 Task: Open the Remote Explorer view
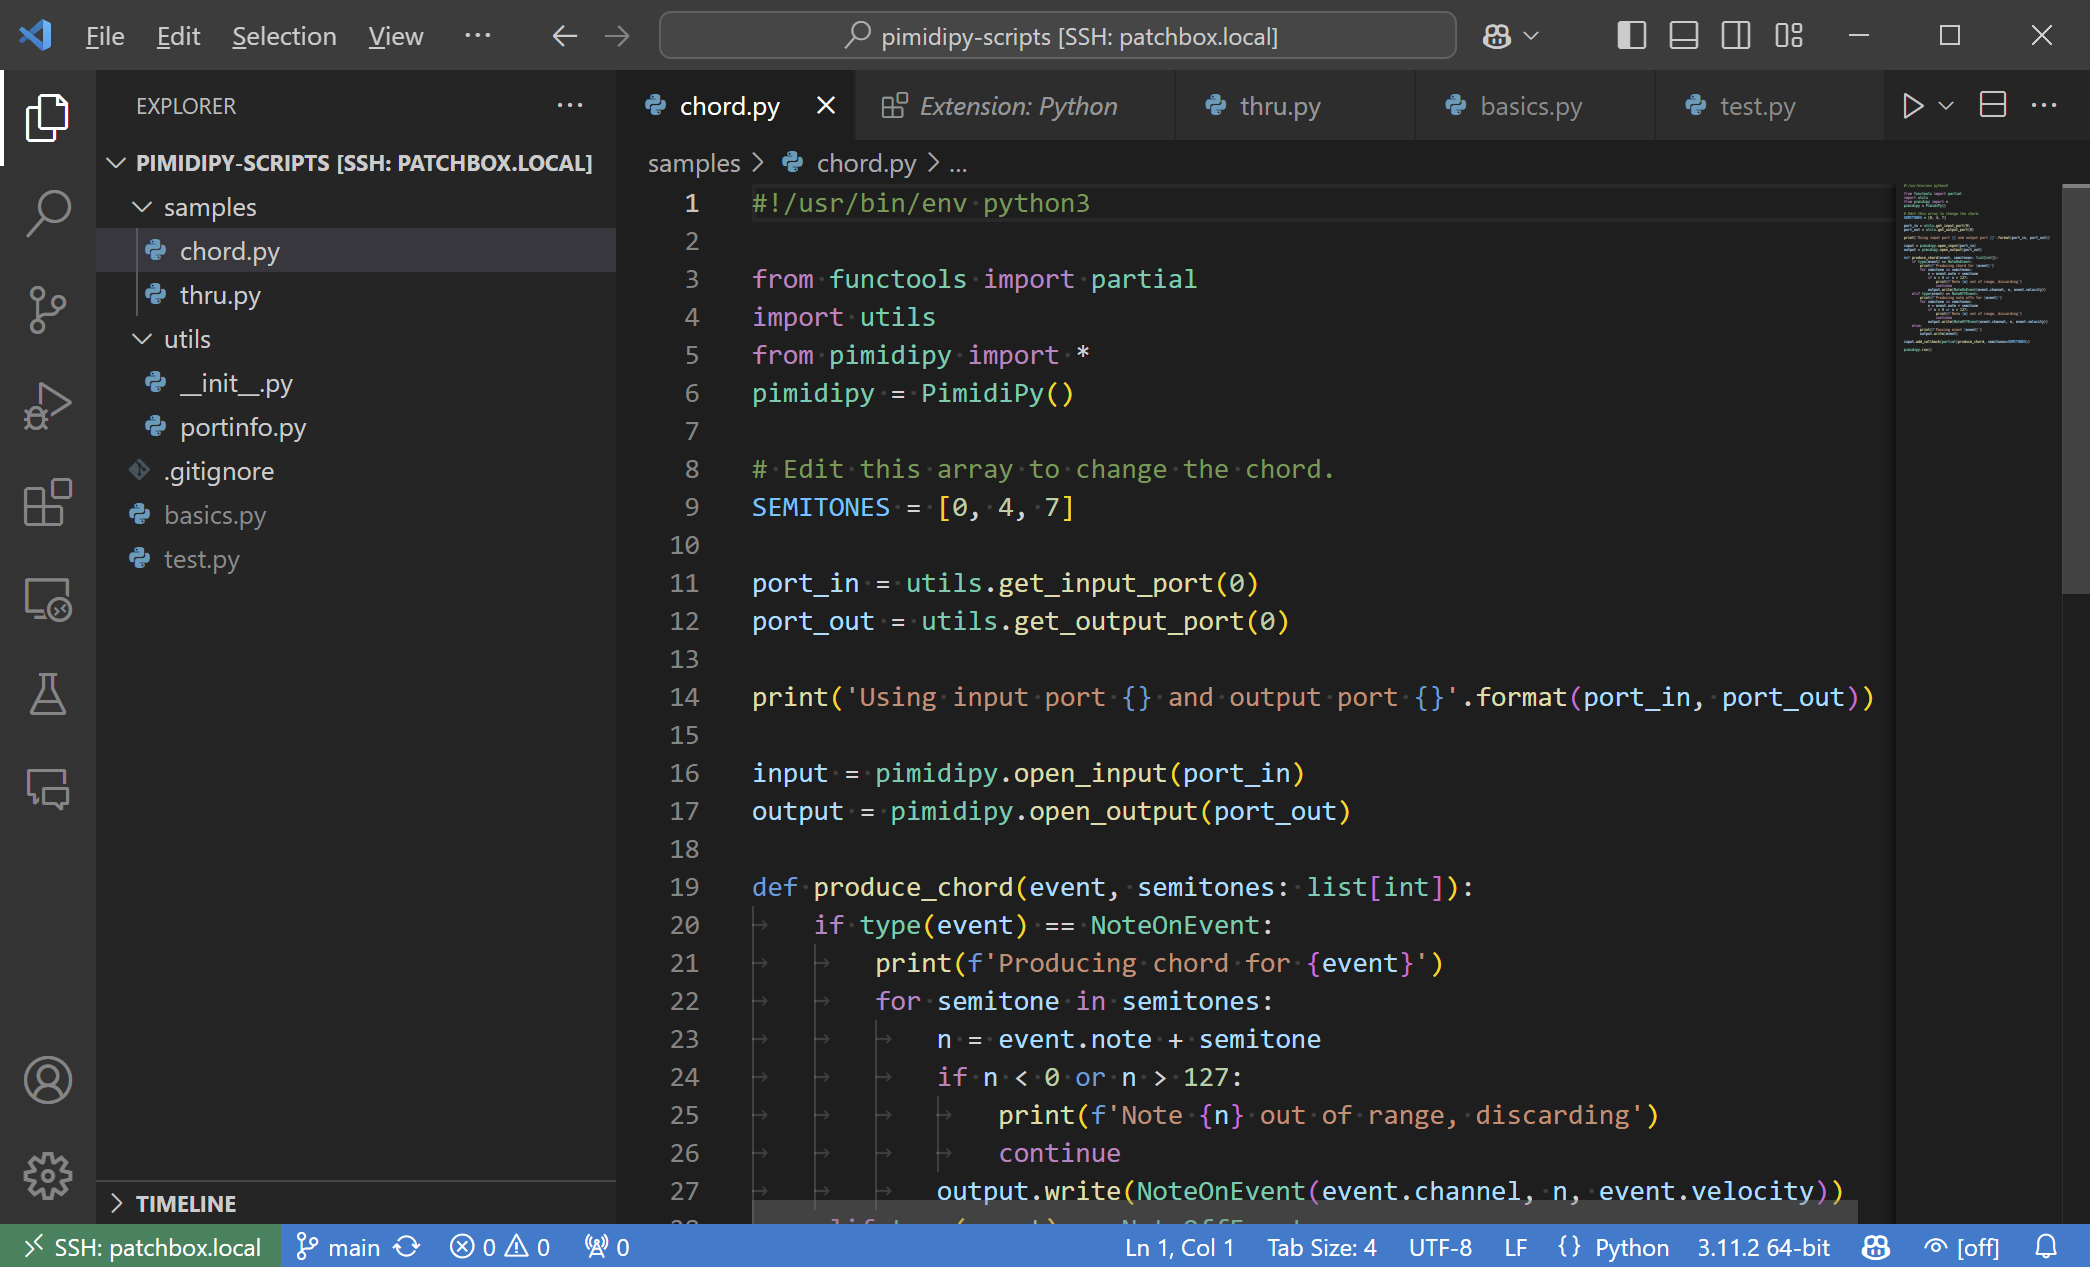(47, 599)
